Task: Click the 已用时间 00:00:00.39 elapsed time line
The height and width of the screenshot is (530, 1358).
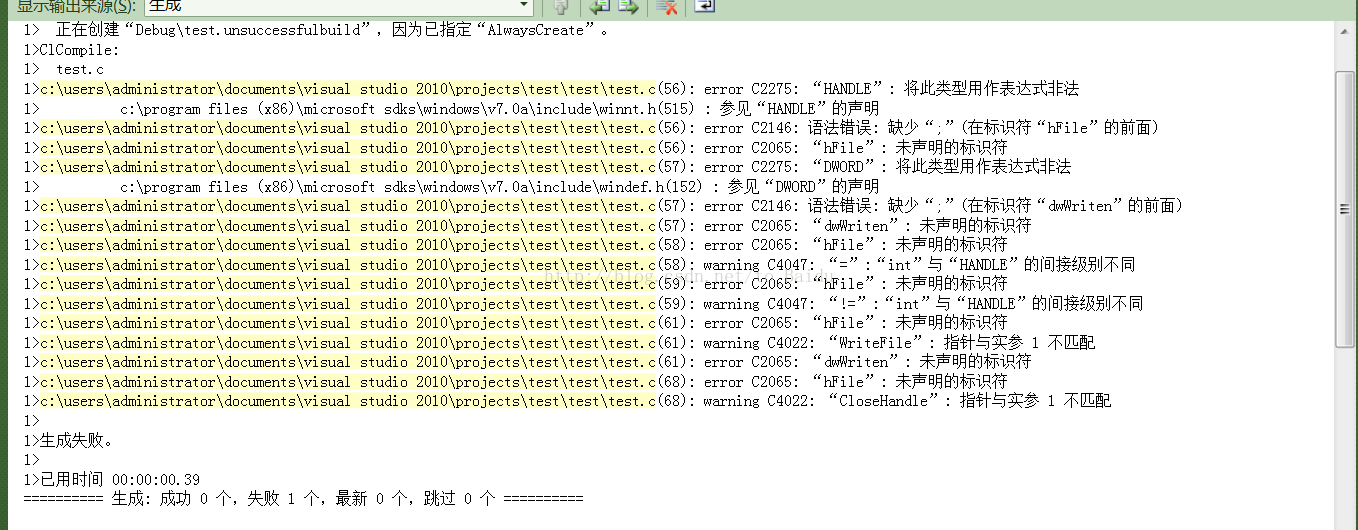Action: (x=112, y=479)
